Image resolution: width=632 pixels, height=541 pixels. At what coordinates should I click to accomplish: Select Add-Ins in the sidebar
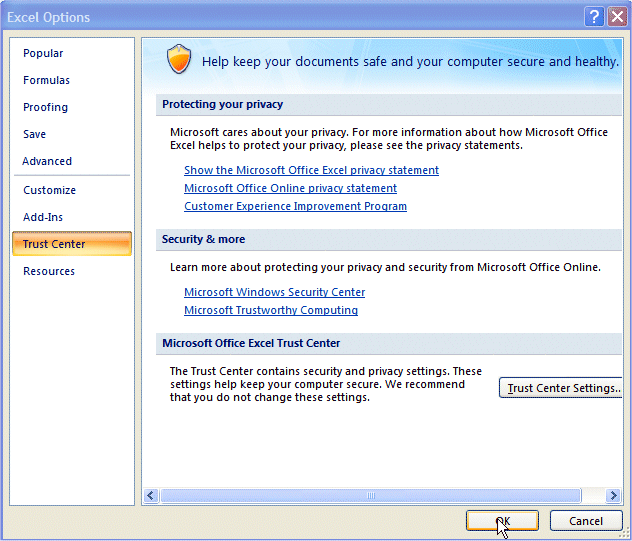coord(43,217)
